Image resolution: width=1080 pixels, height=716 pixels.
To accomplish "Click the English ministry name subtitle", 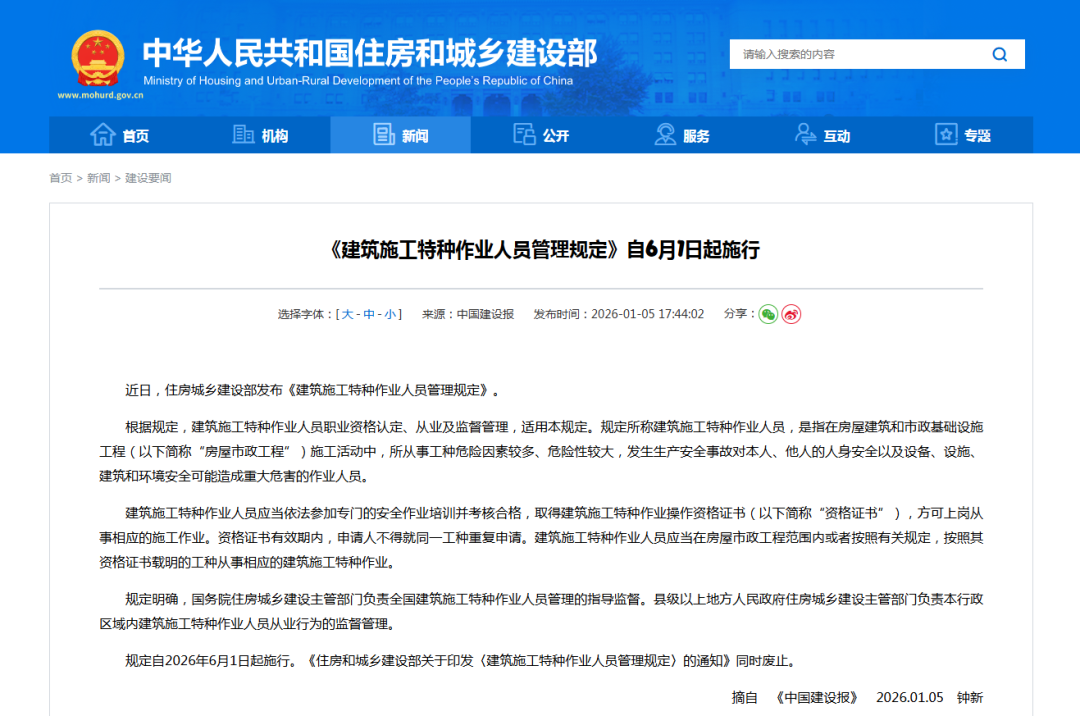I will [358, 81].
